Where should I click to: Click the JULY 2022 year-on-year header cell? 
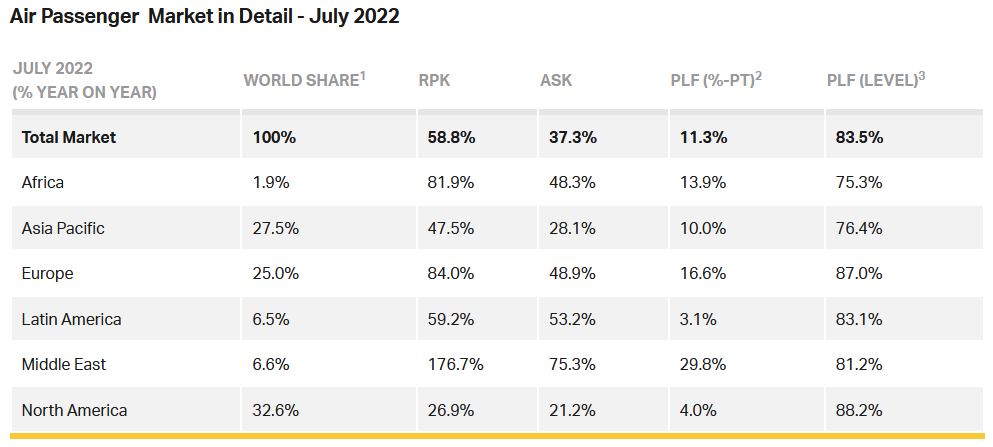(x=84, y=80)
